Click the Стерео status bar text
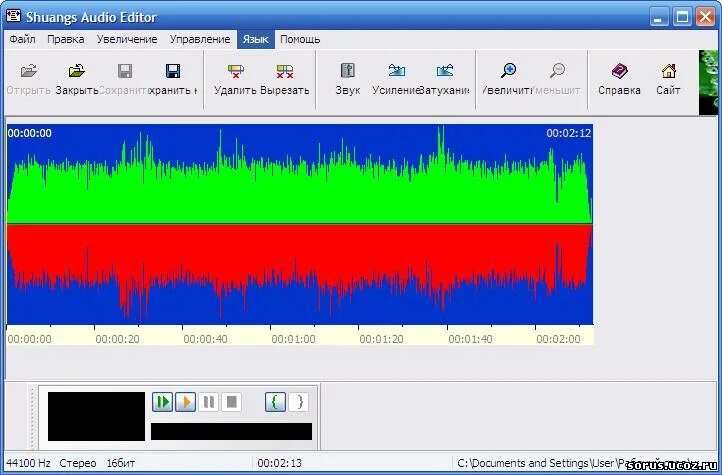Viewport: 722px width, 475px height. coord(78,463)
